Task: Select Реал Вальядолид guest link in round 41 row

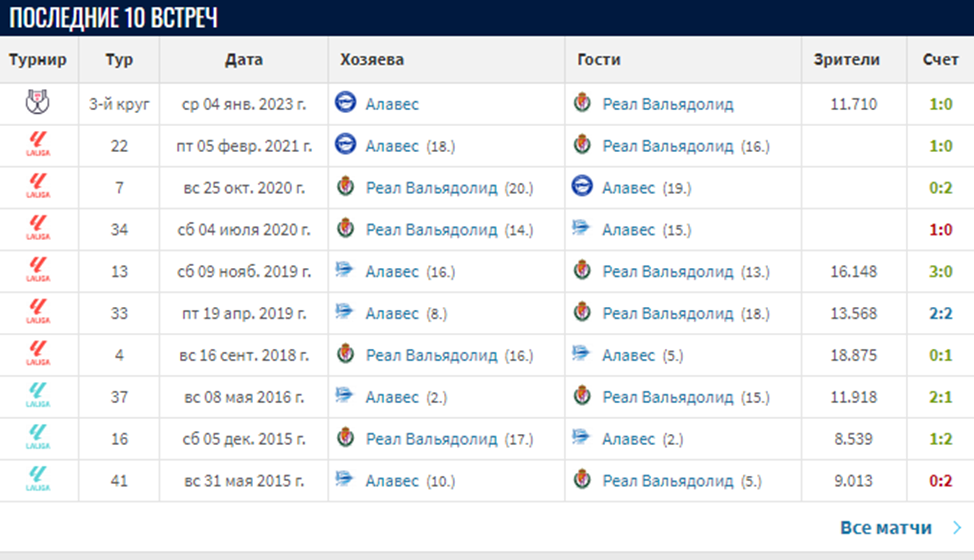Action: [x=668, y=481]
